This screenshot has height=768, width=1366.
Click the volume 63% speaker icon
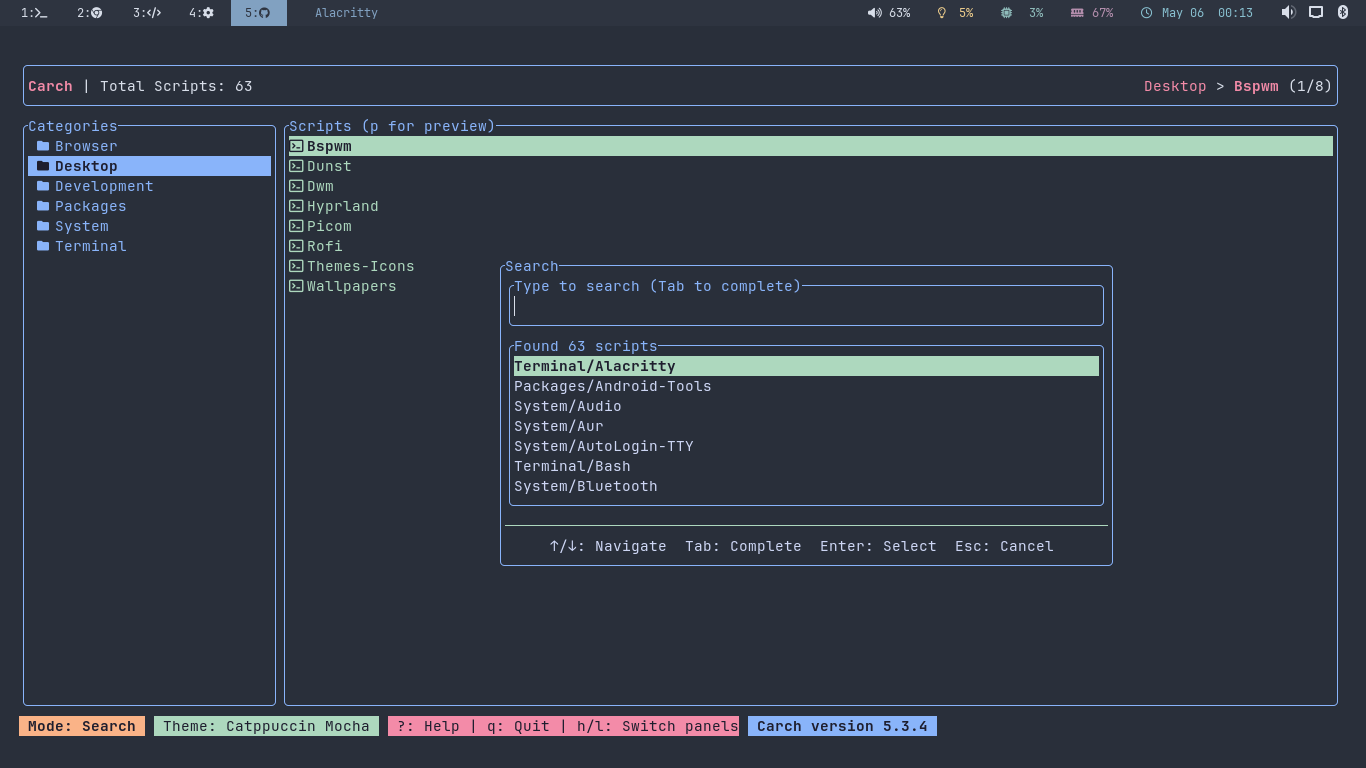(x=874, y=13)
